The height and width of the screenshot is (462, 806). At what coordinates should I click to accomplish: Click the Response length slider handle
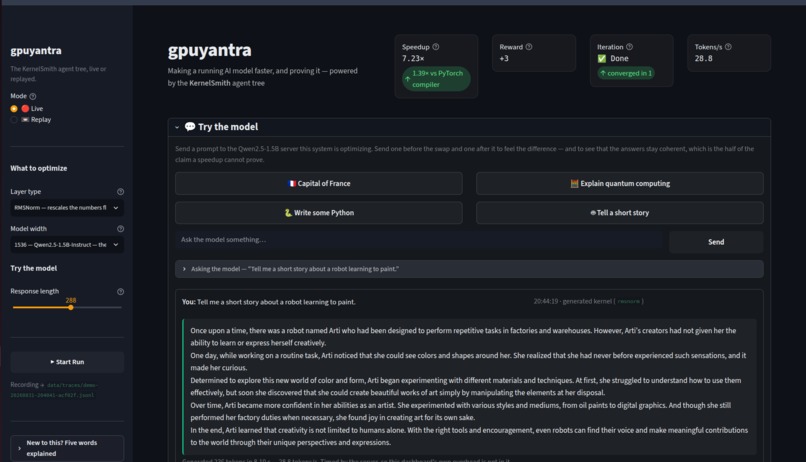70,307
